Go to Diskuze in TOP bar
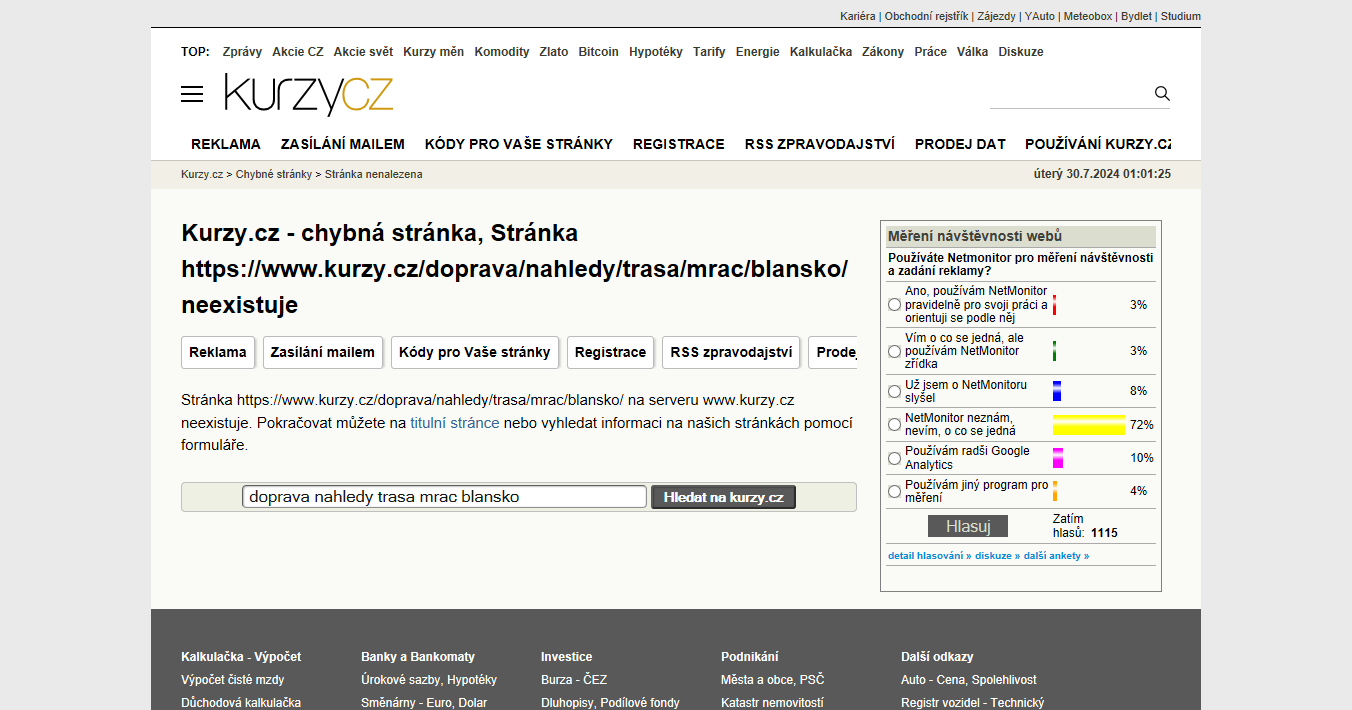 tap(1021, 52)
